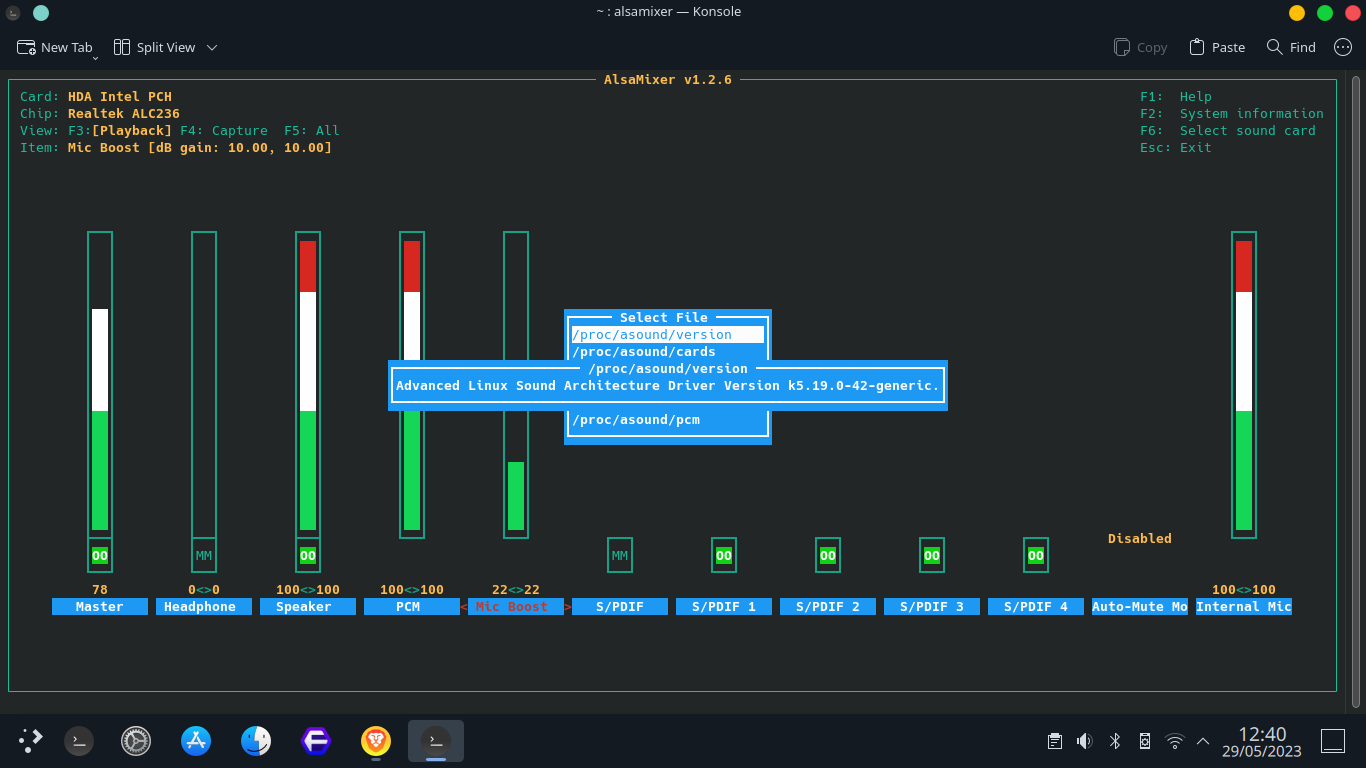Viewport: 1366px width, 768px height.
Task: Click F6 Select sound card hint
Action: (1228, 131)
